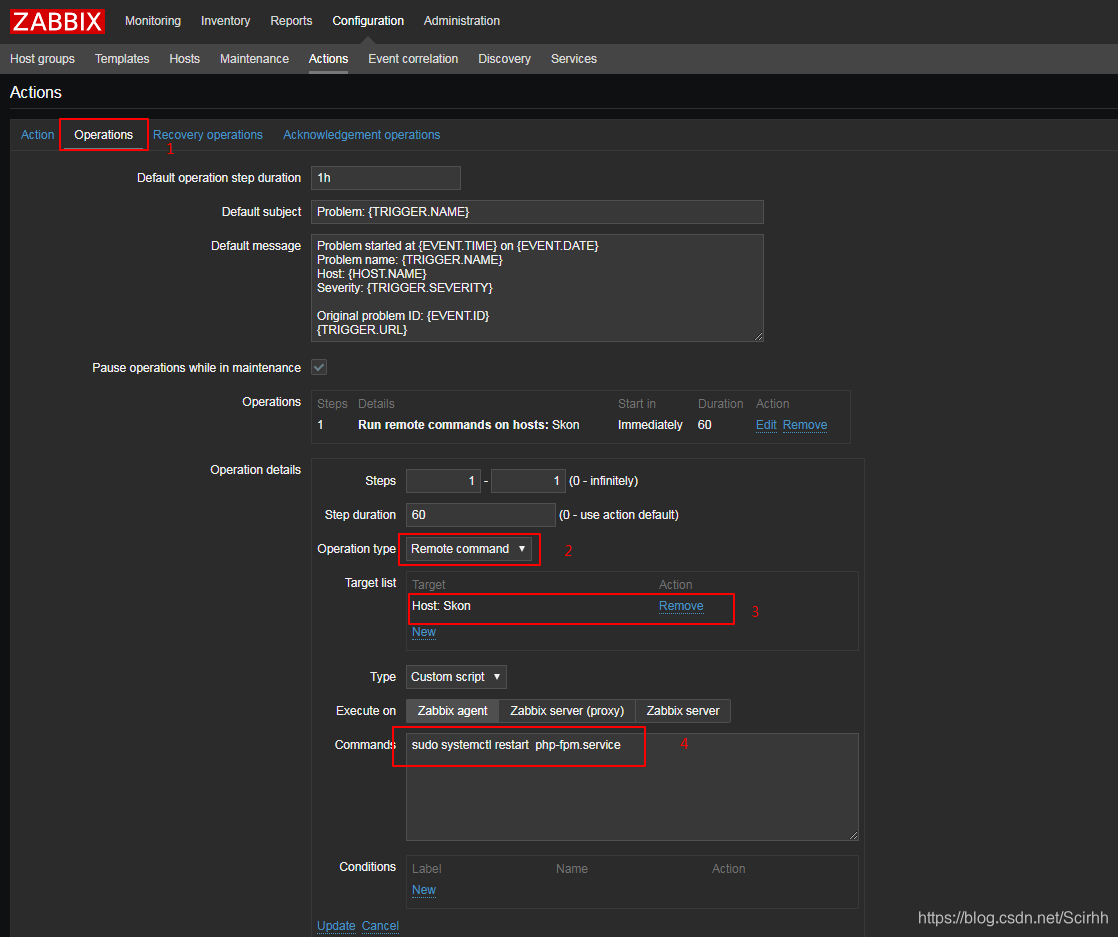Switch to Acknowledgement operations tab
1118x937 pixels.
pos(361,135)
